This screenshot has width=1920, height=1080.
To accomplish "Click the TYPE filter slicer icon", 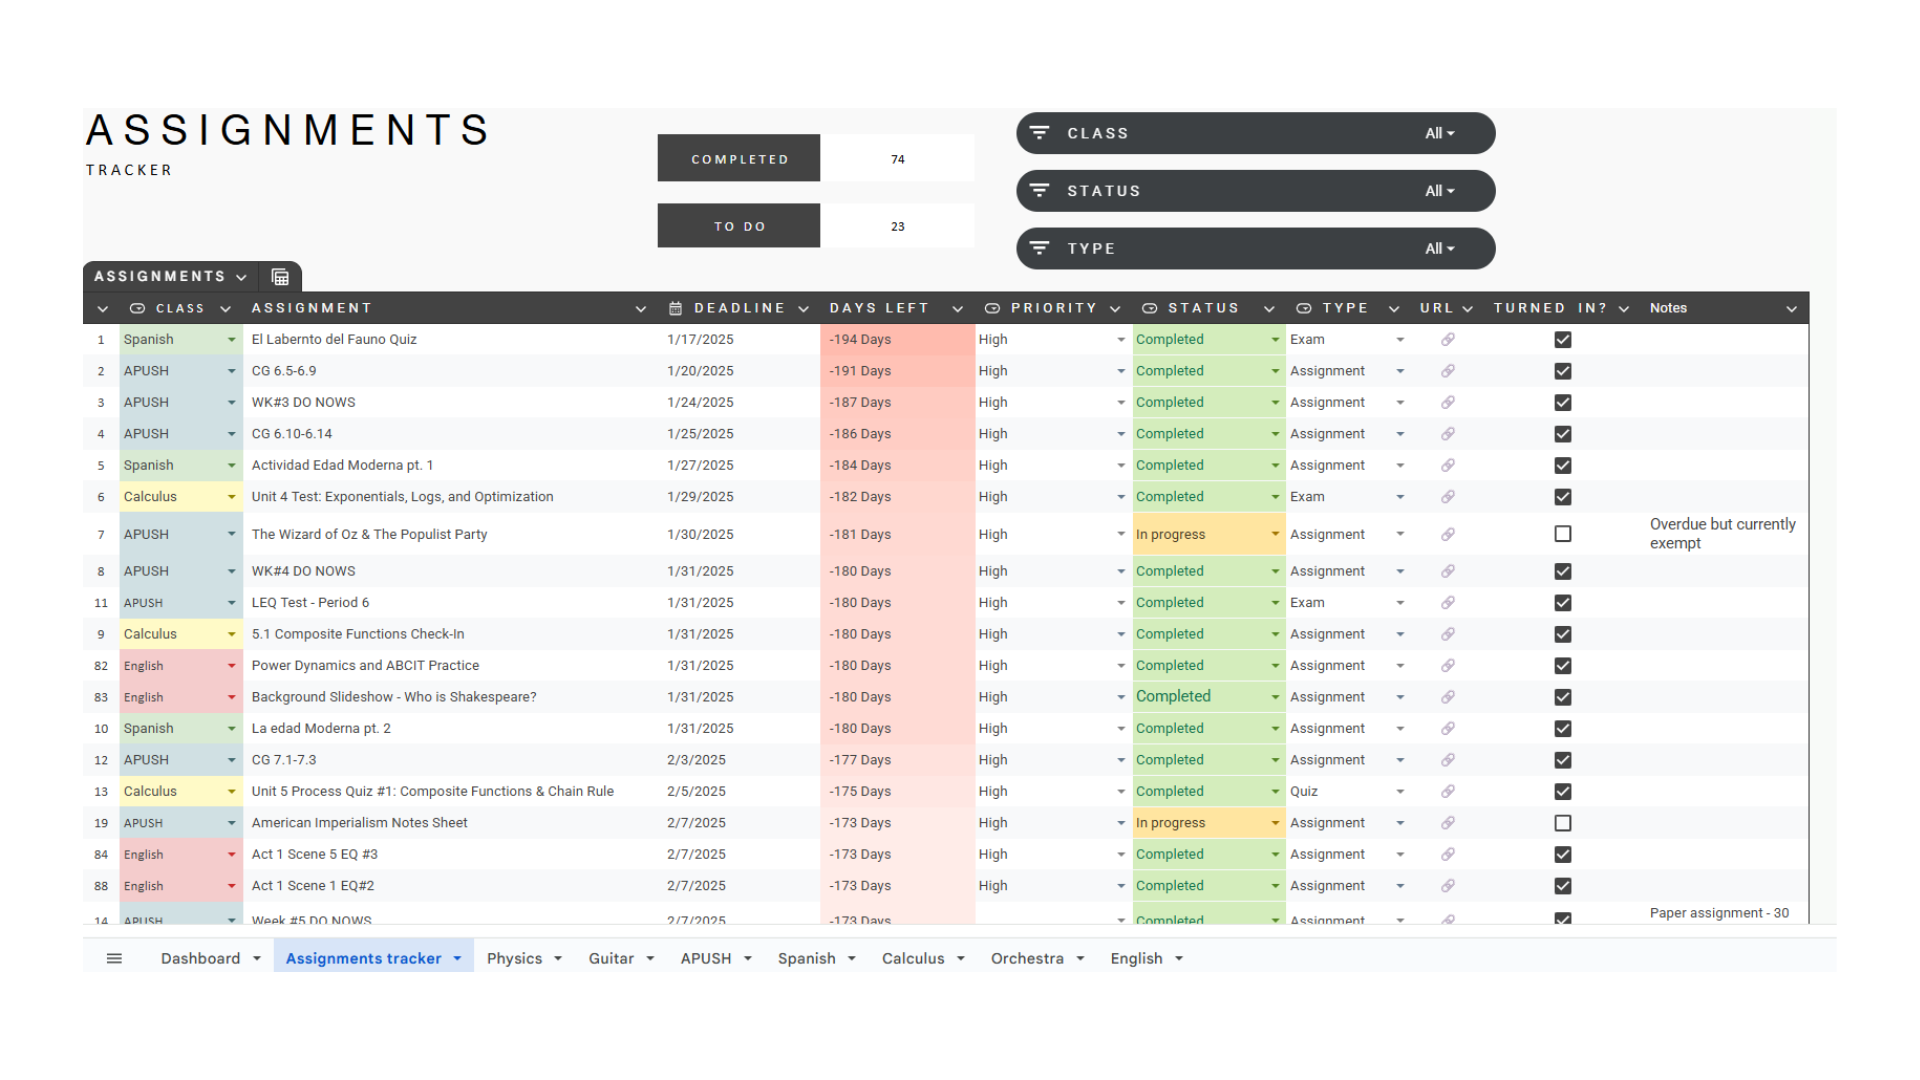I will tap(1040, 248).
